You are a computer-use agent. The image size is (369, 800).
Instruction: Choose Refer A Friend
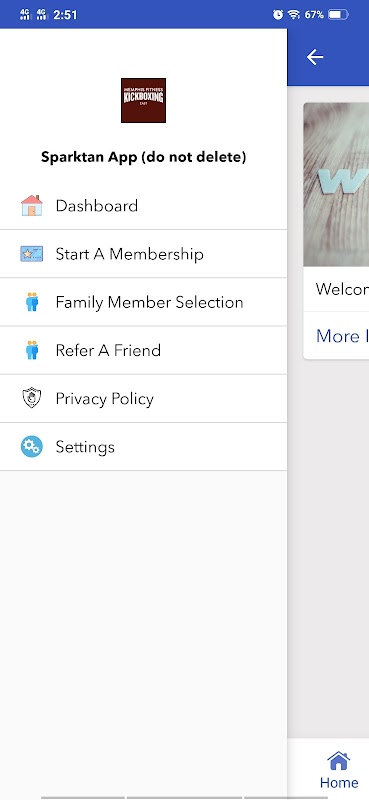(x=143, y=350)
